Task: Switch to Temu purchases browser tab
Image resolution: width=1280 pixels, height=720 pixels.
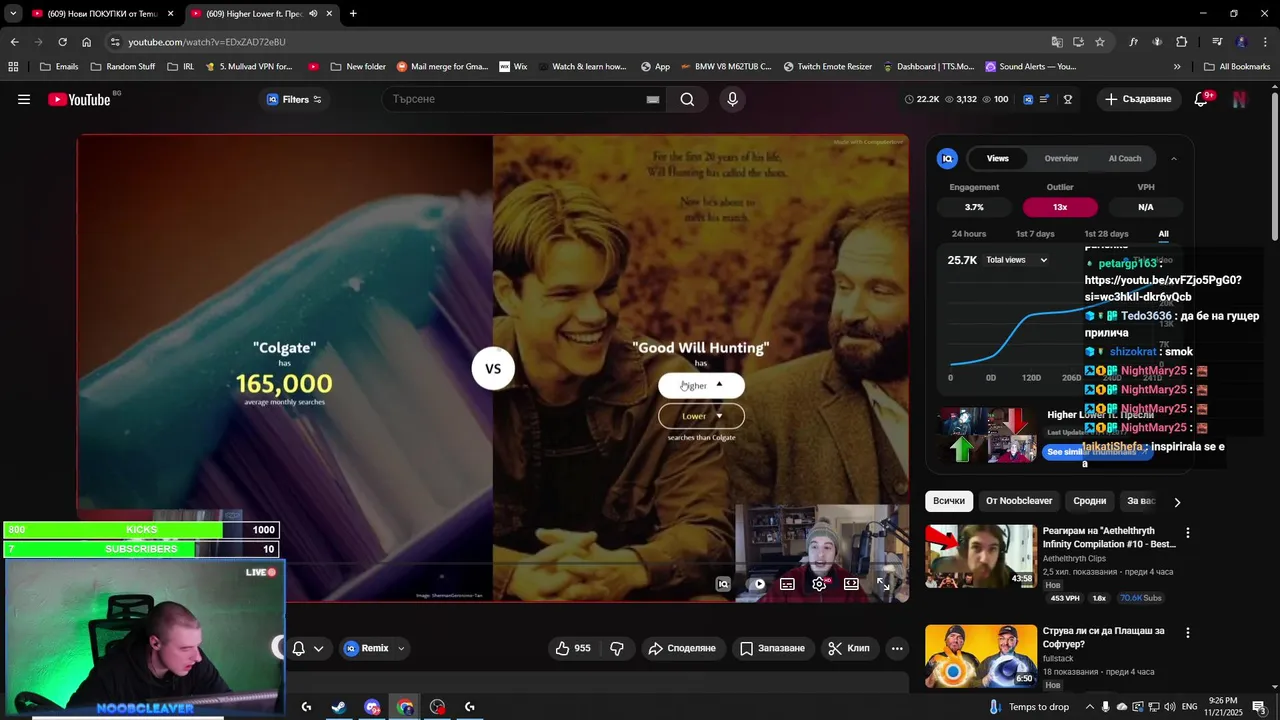Action: tap(103, 14)
